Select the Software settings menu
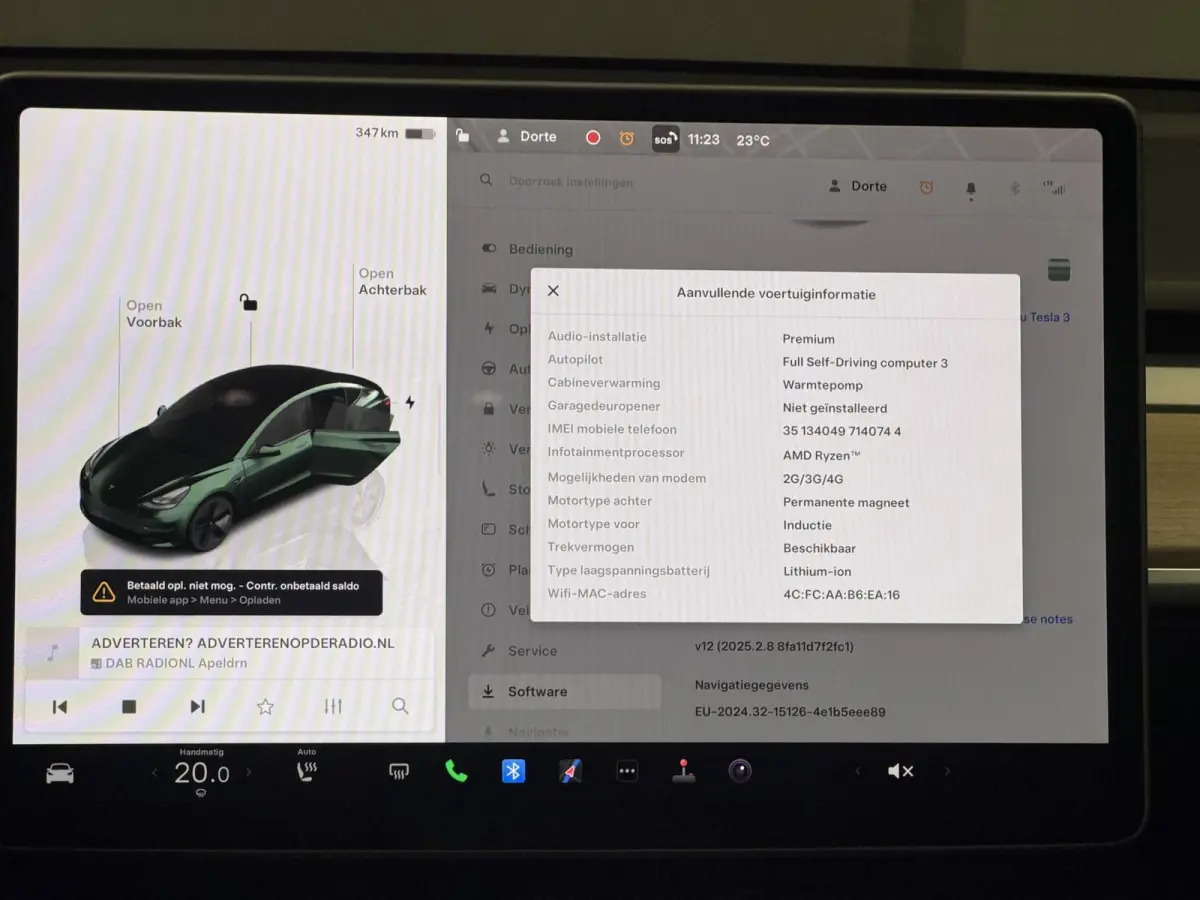The width and height of the screenshot is (1200, 900). (x=565, y=692)
